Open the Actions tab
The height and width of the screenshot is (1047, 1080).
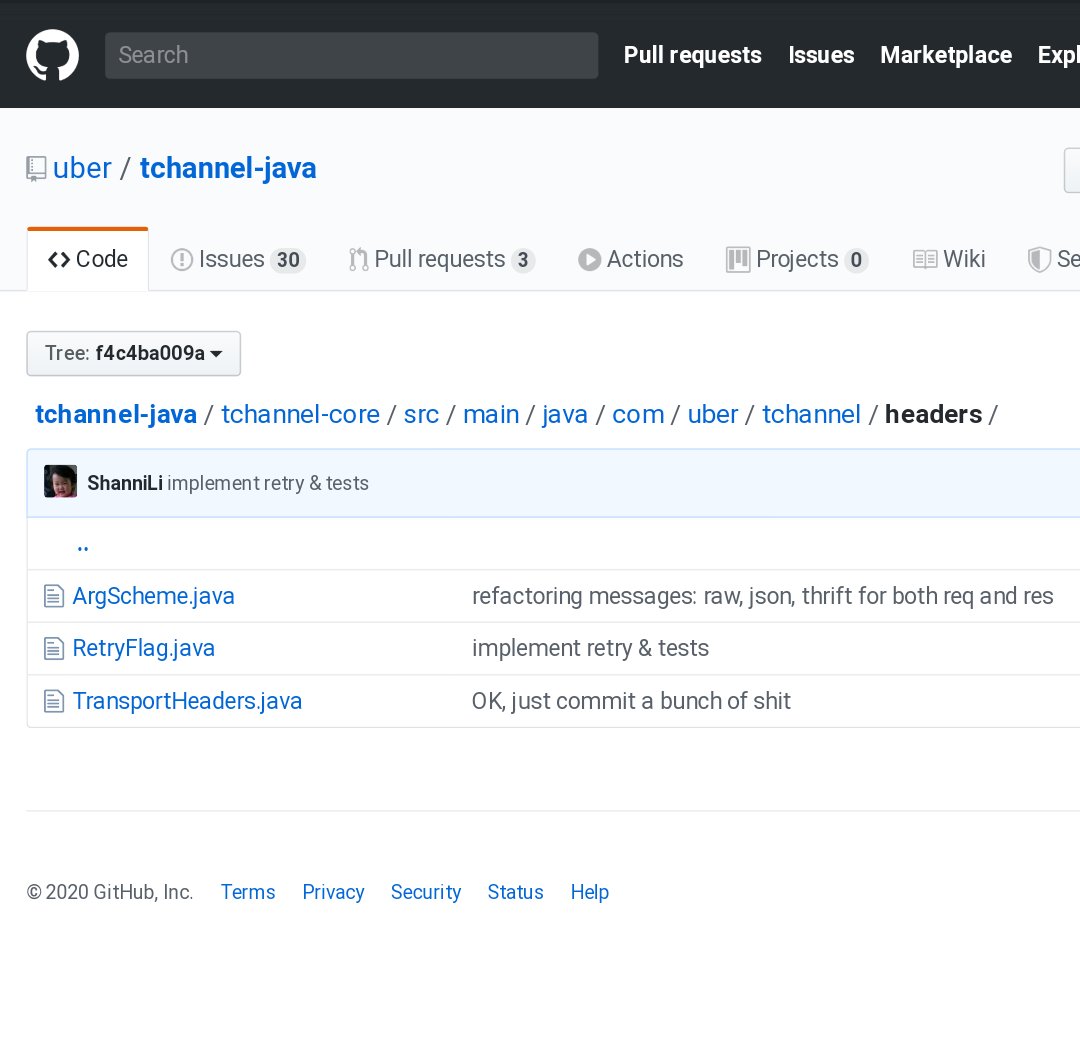pyautogui.click(x=630, y=259)
